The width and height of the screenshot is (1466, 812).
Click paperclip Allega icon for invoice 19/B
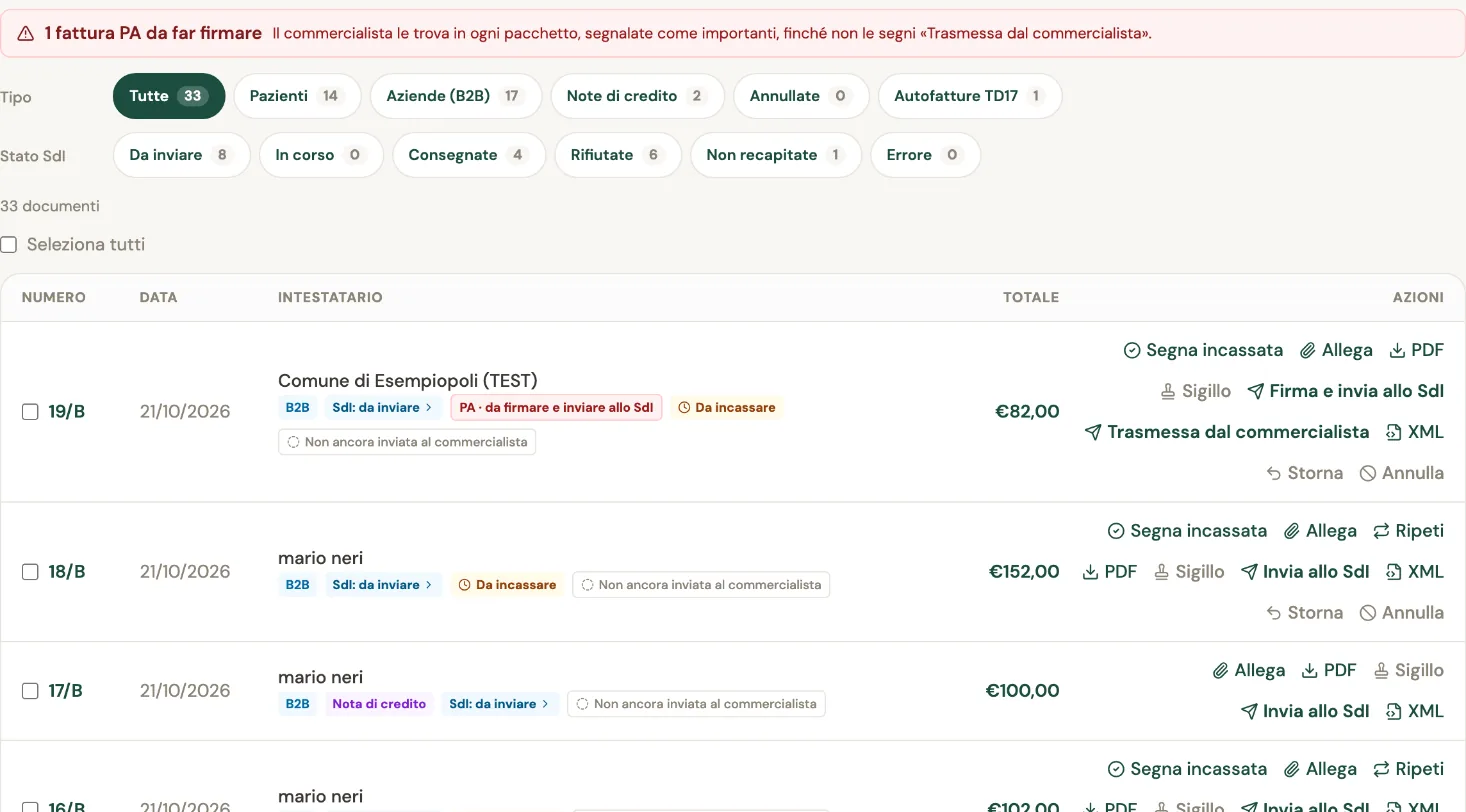tap(1307, 350)
